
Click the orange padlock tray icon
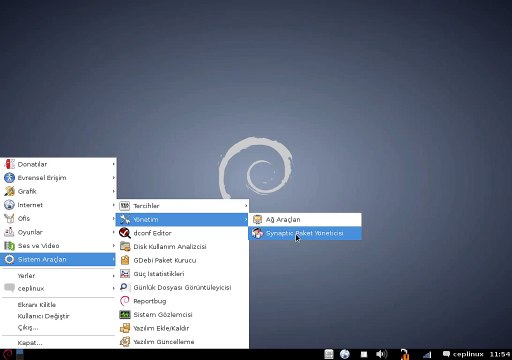point(404,354)
